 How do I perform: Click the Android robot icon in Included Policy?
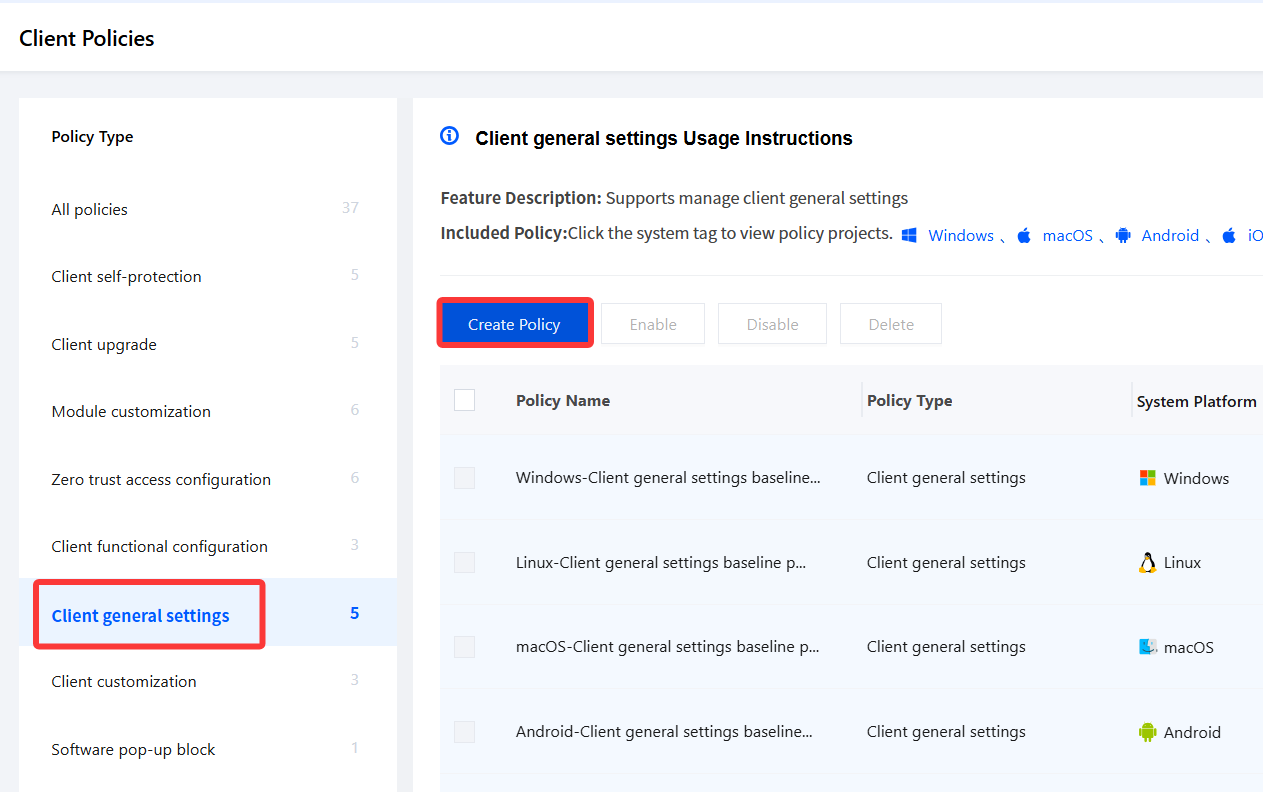click(x=1123, y=235)
